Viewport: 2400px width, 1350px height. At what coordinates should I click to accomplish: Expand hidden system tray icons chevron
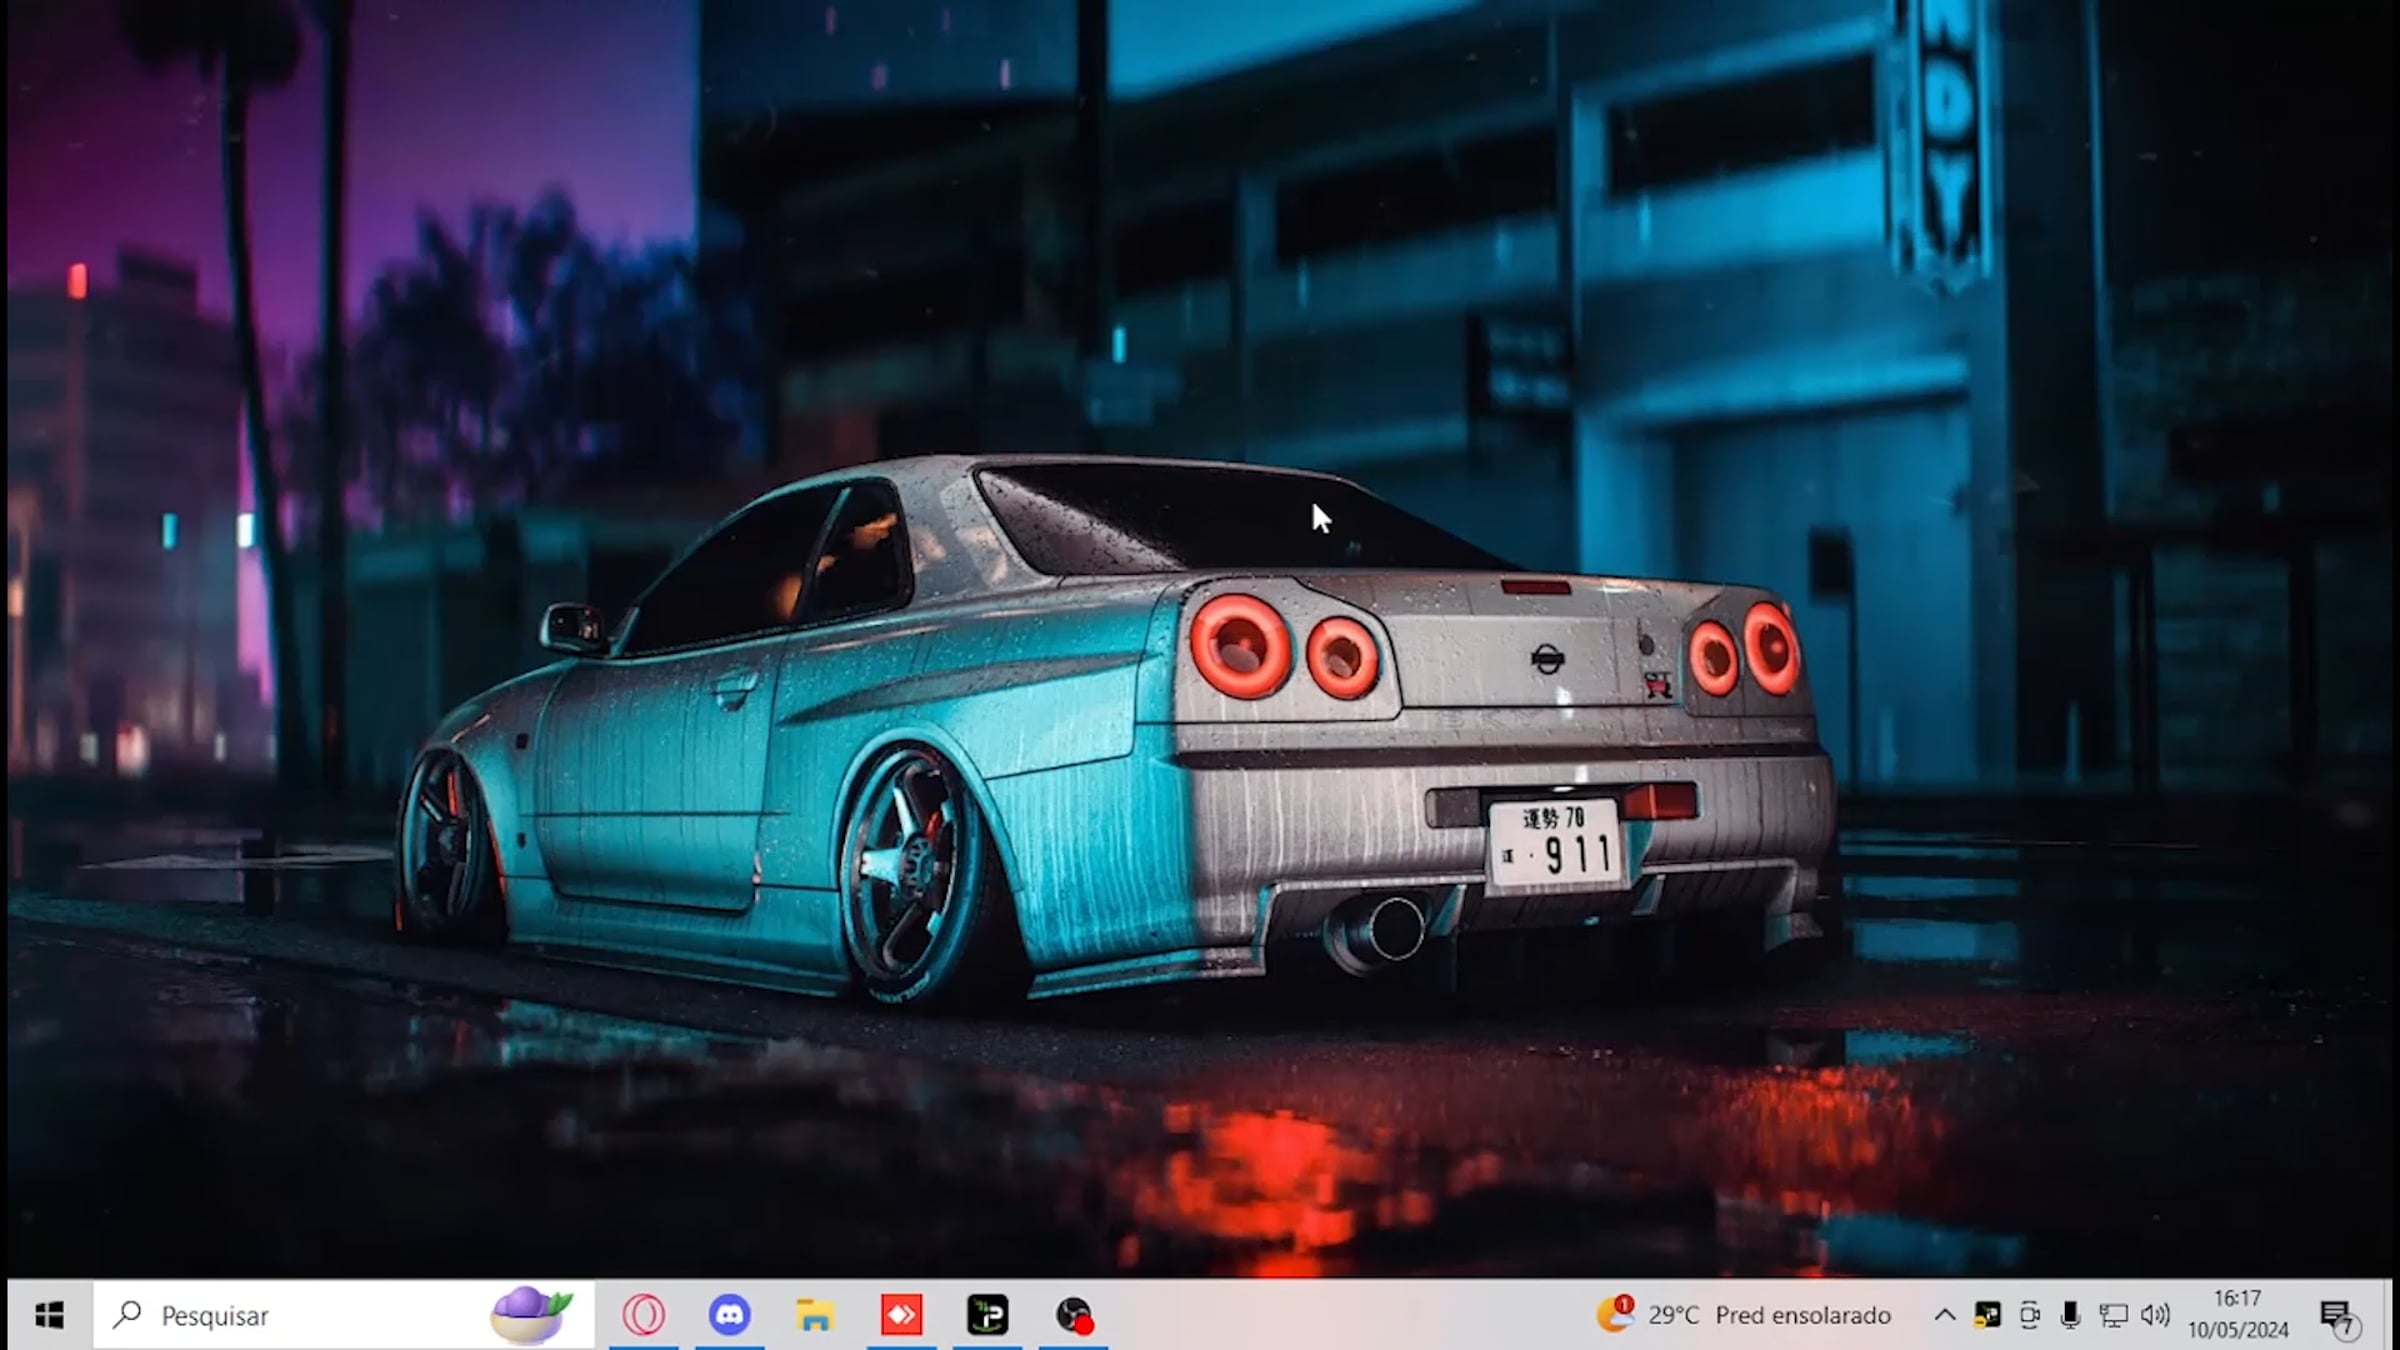coord(1944,1315)
